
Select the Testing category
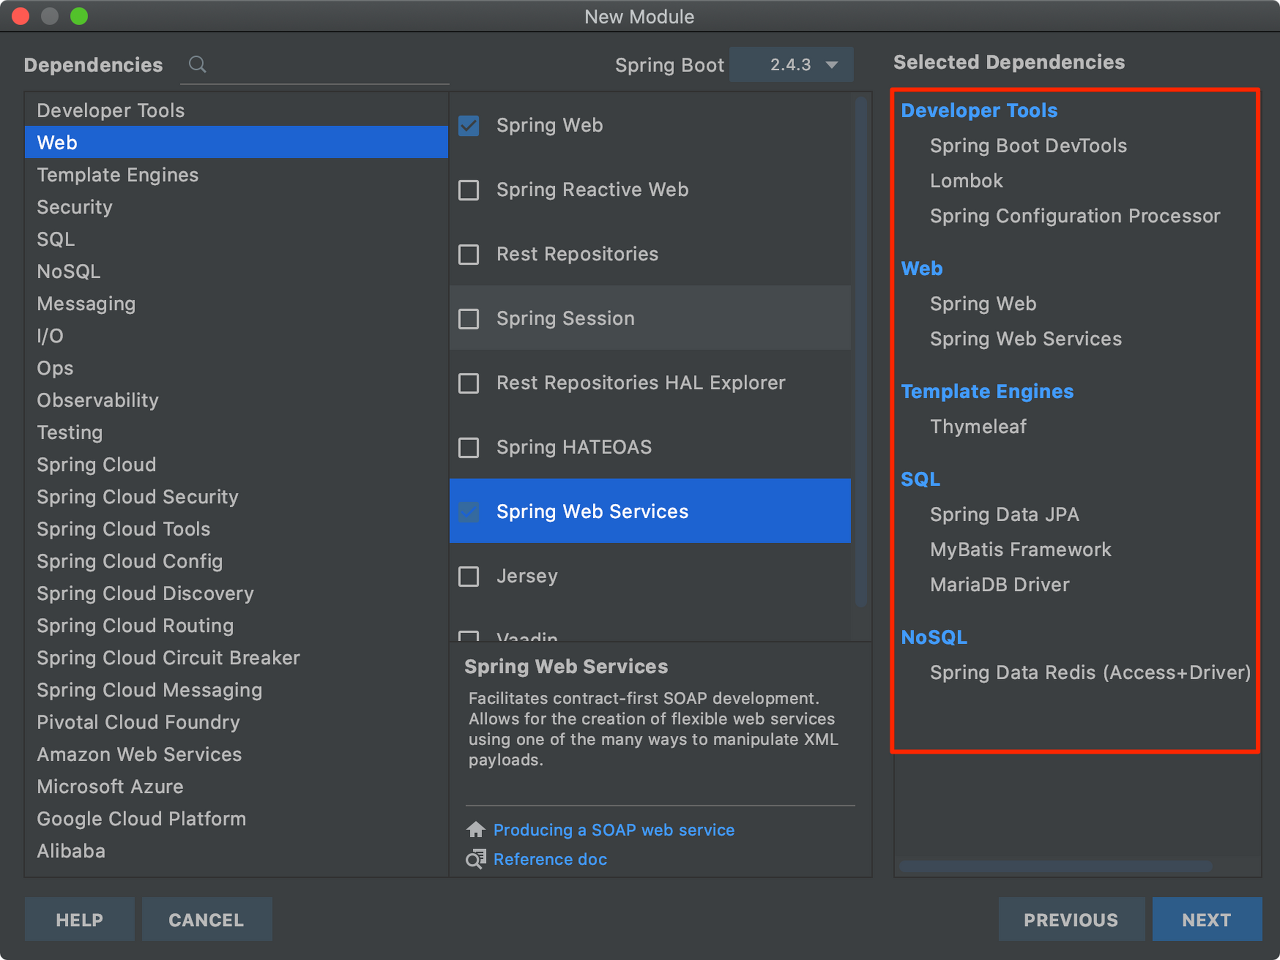pyautogui.click(x=236, y=432)
